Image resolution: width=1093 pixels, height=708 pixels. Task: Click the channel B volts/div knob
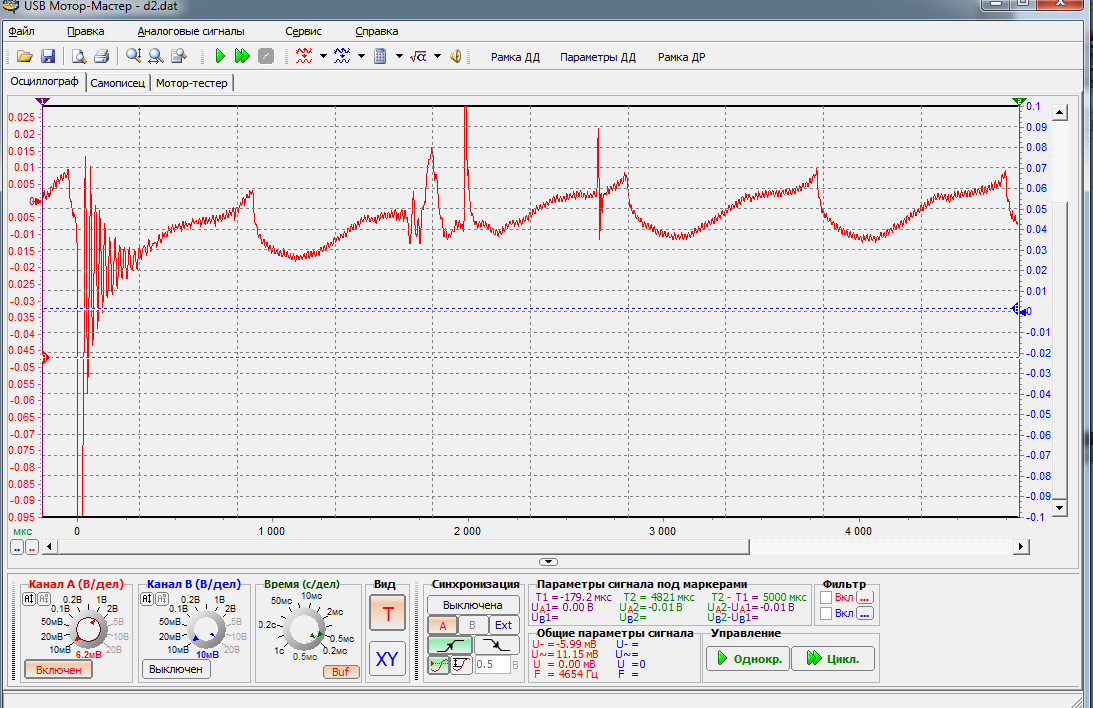[x=206, y=629]
